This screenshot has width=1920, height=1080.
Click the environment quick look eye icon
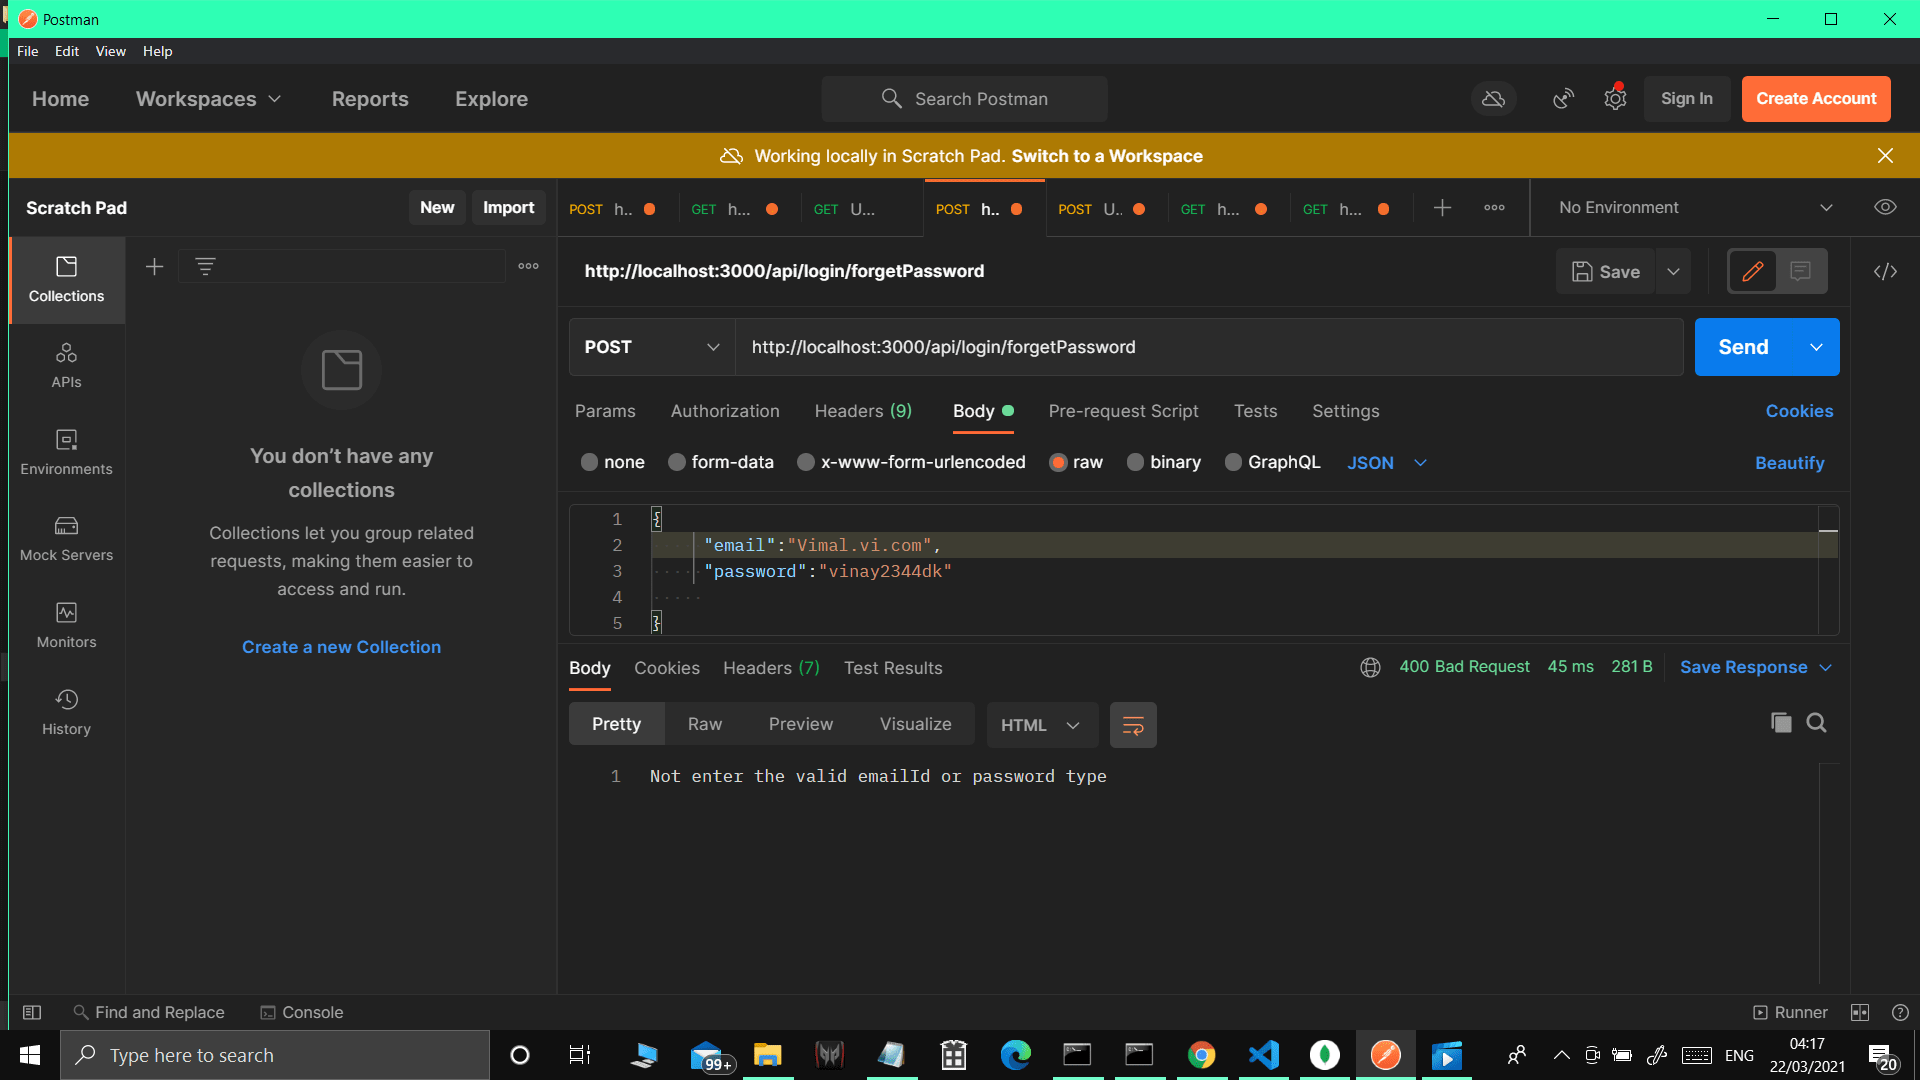(x=1885, y=207)
